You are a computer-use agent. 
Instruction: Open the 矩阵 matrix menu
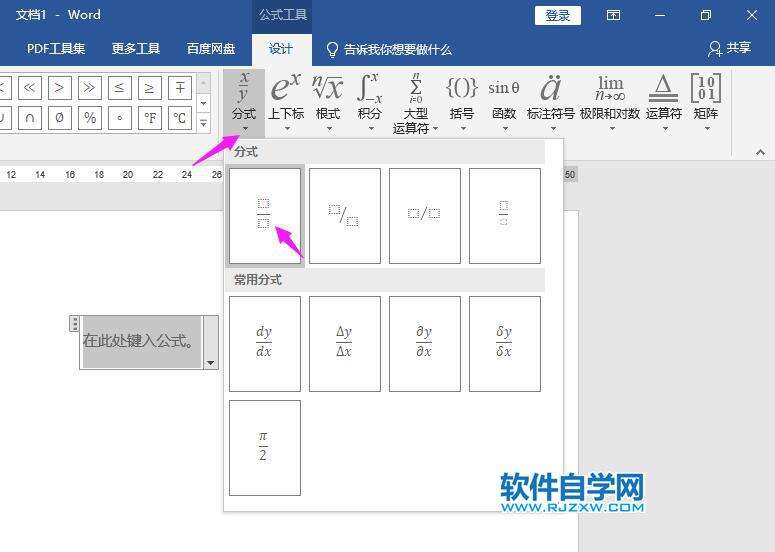click(x=706, y=103)
